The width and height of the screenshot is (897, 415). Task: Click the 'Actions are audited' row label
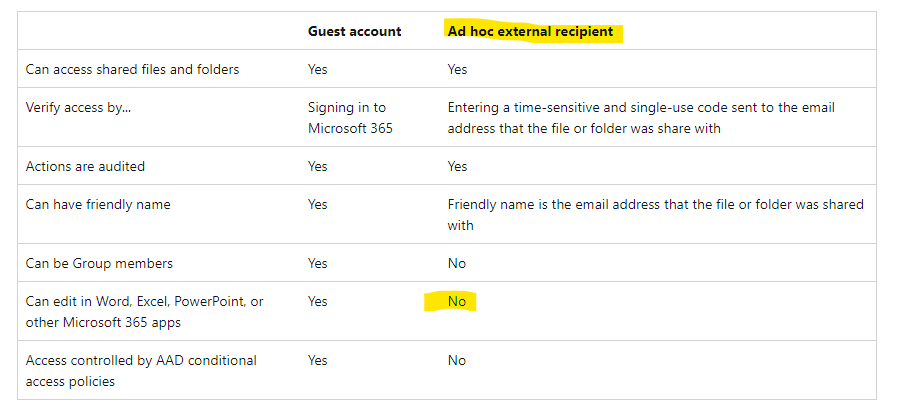click(84, 166)
